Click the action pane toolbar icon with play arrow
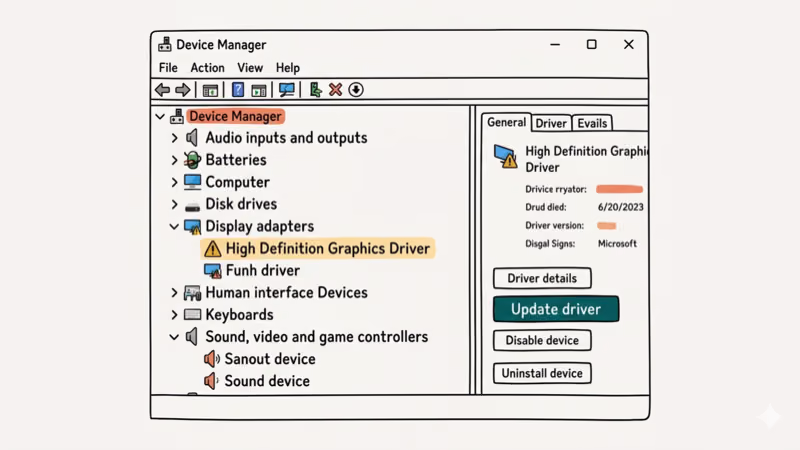The height and width of the screenshot is (450, 800). click(x=259, y=90)
